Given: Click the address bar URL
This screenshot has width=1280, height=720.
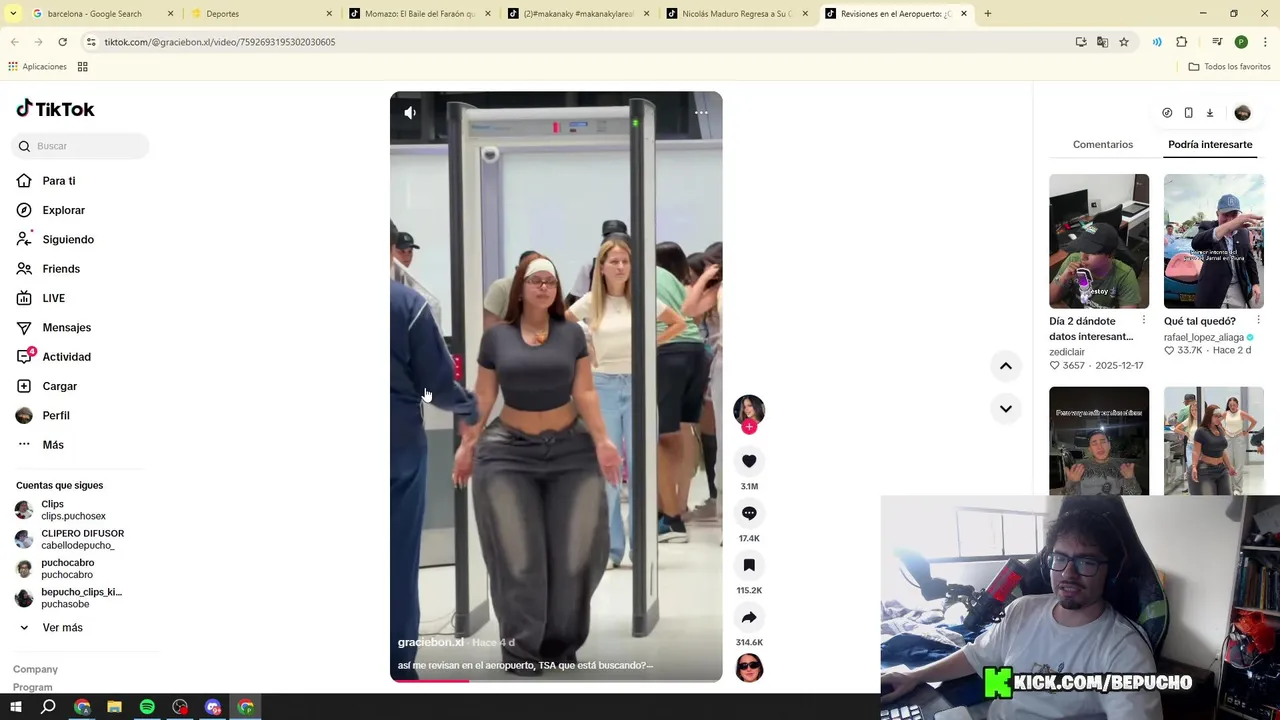Looking at the screenshot, I should 220,42.
